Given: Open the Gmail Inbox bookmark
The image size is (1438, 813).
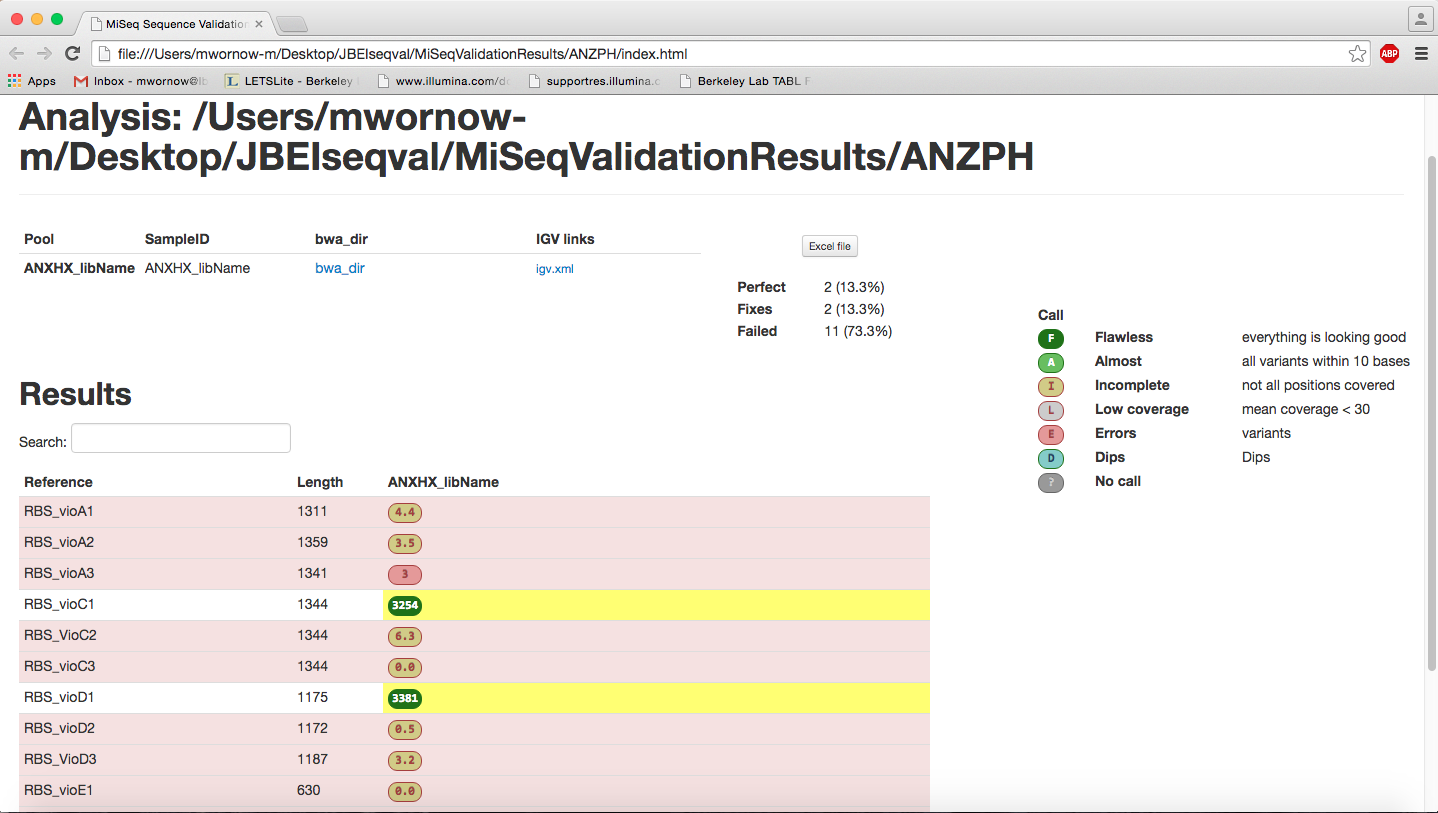Looking at the screenshot, I should (x=140, y=81).
